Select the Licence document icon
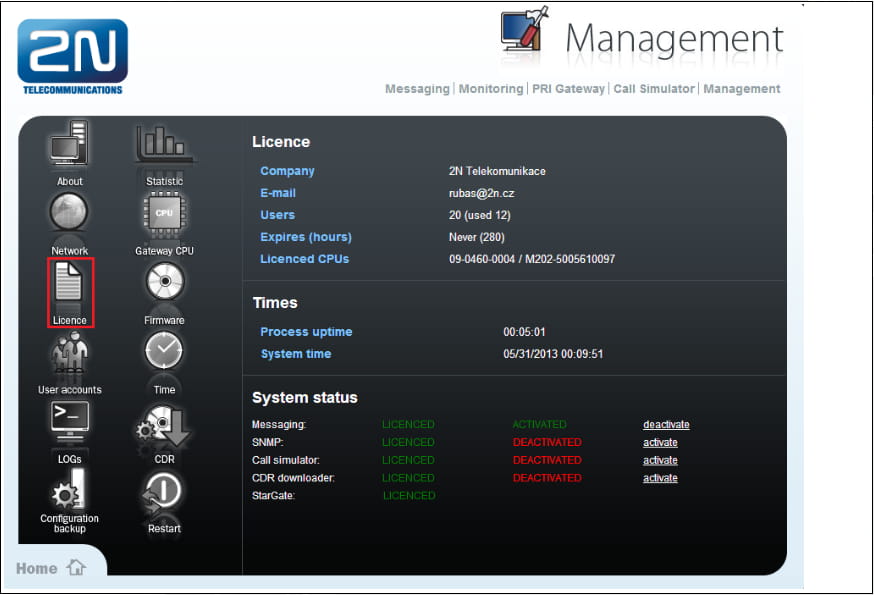The width and height of the screenshot is (874, 595). point(69,282)
